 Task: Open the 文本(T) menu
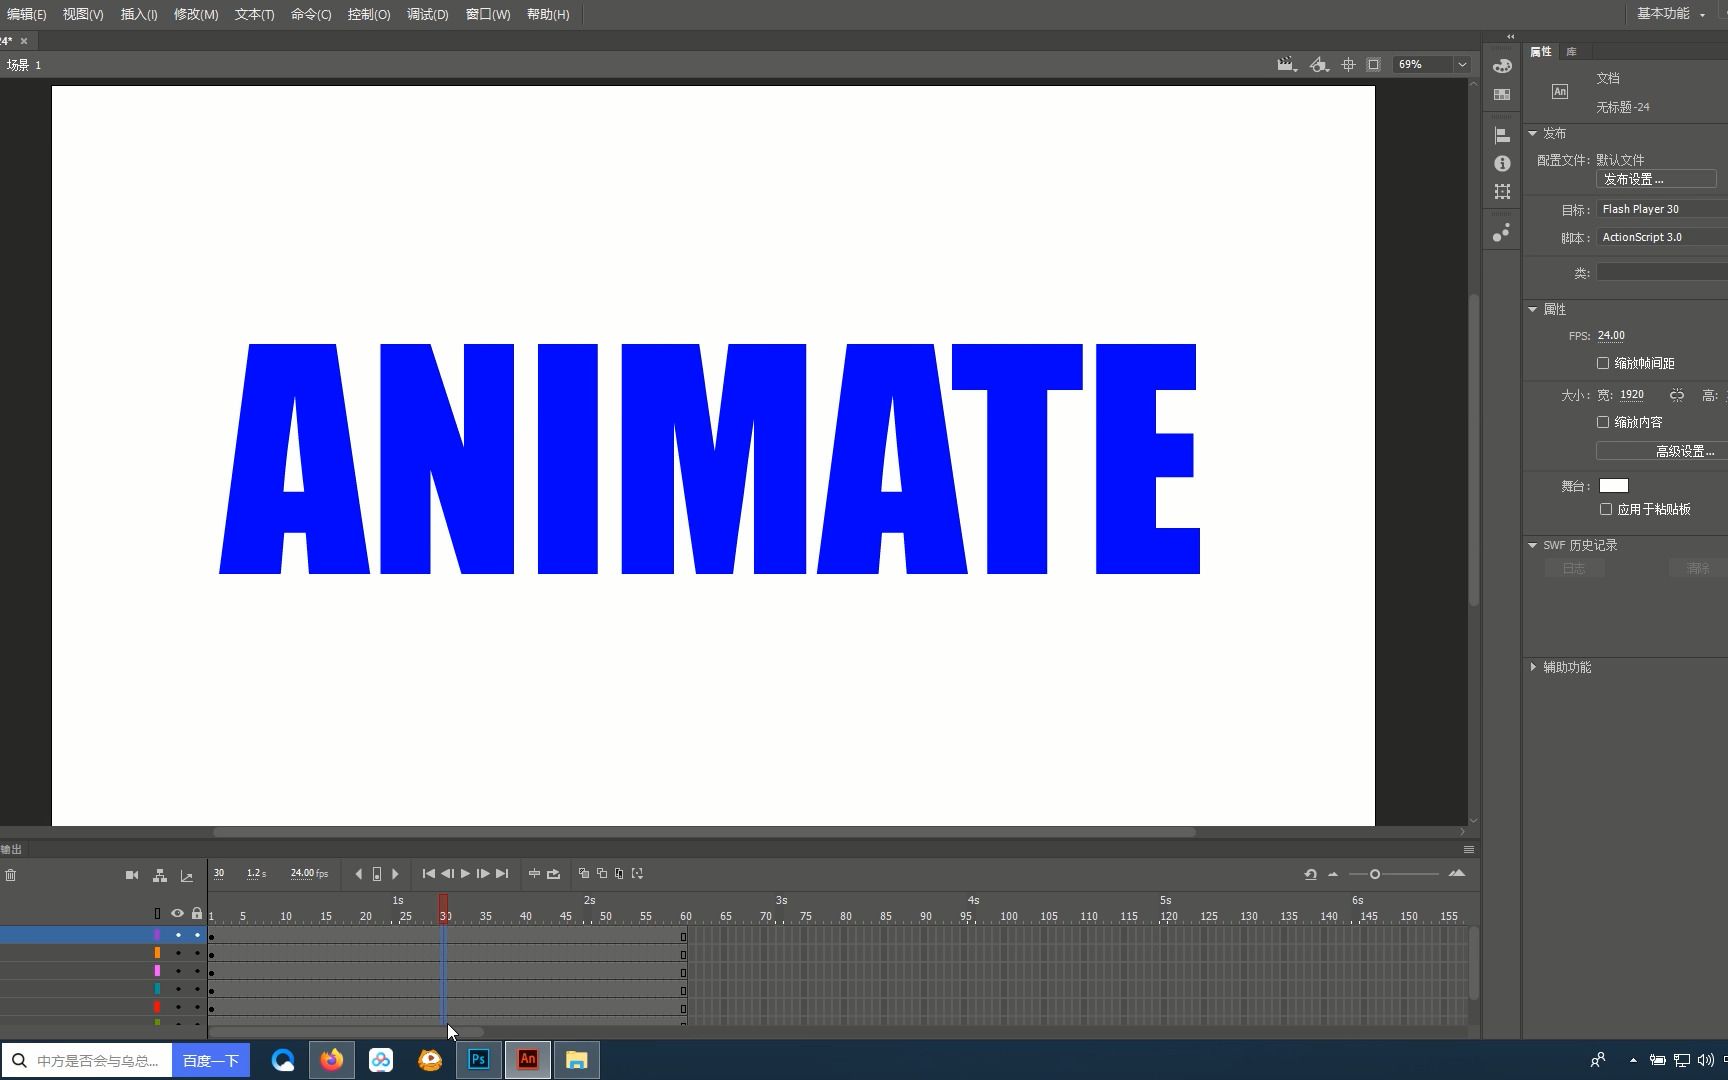click(254, 14)
